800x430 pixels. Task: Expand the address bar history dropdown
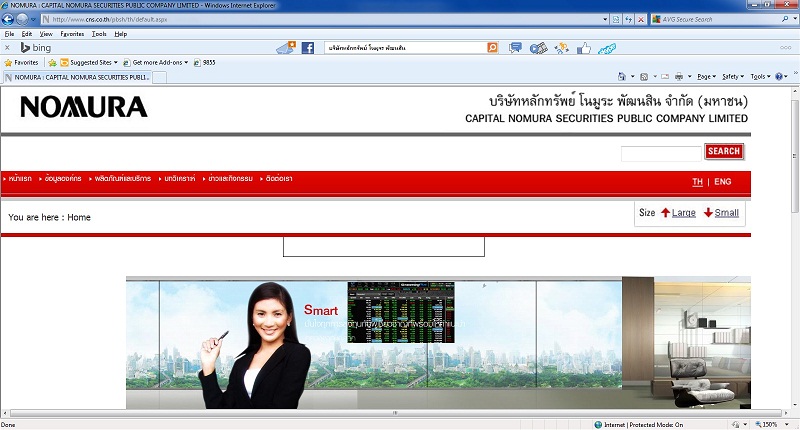[605, 19]
